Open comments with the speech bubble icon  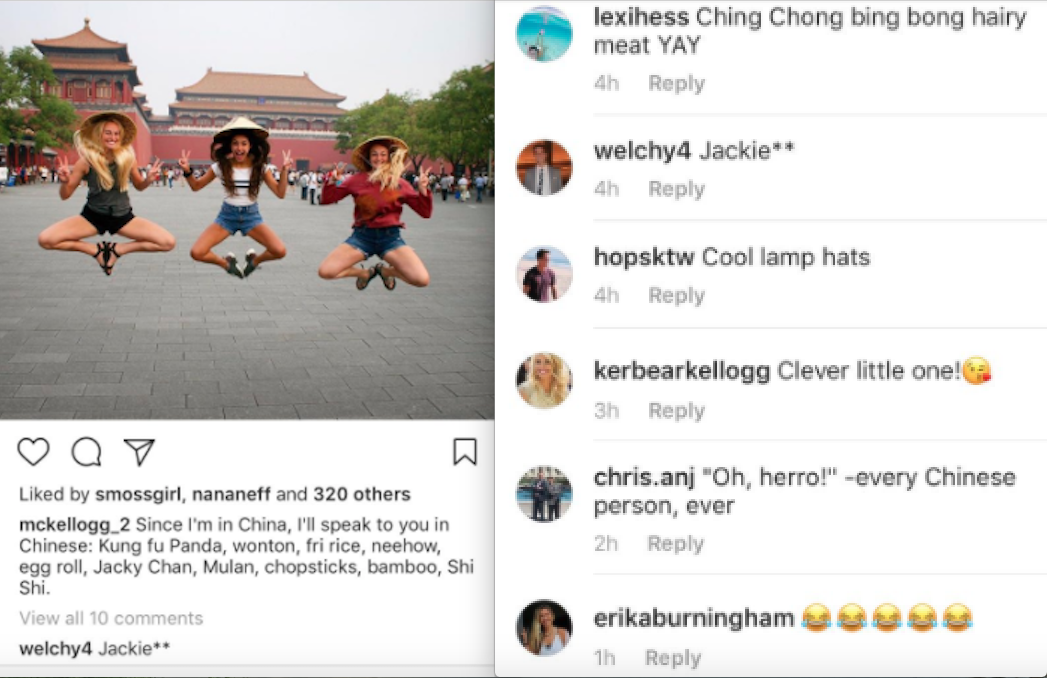tap(87, 452)
